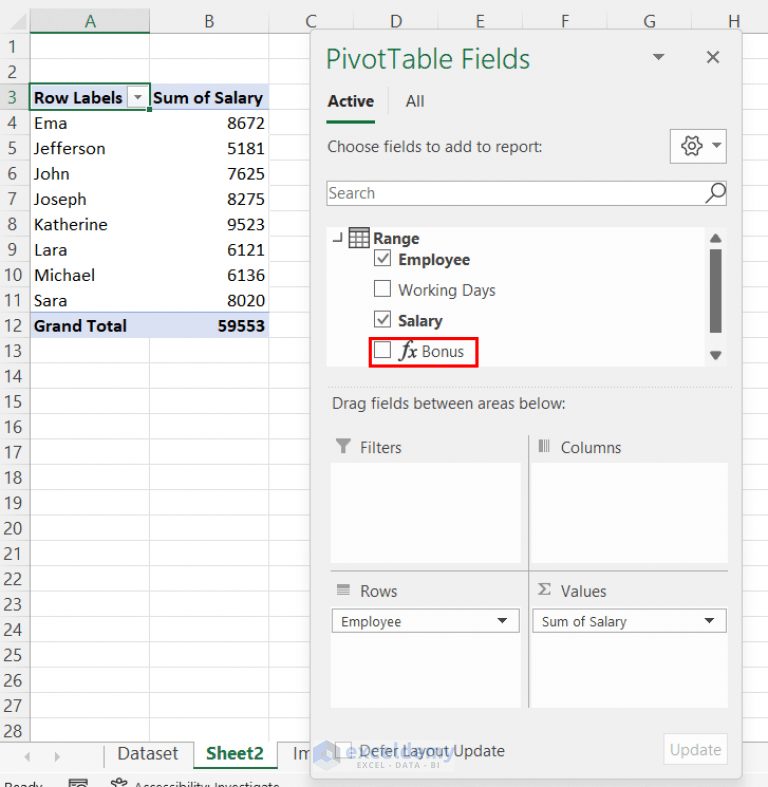Click the search magnifier icon in PivotTable Fields
The width and height of the screenshot is (768, 787).
point(715,193)
